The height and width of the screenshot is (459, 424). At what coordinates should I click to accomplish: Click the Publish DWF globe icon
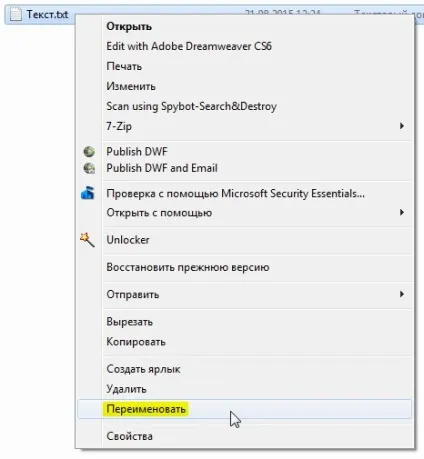89,152
